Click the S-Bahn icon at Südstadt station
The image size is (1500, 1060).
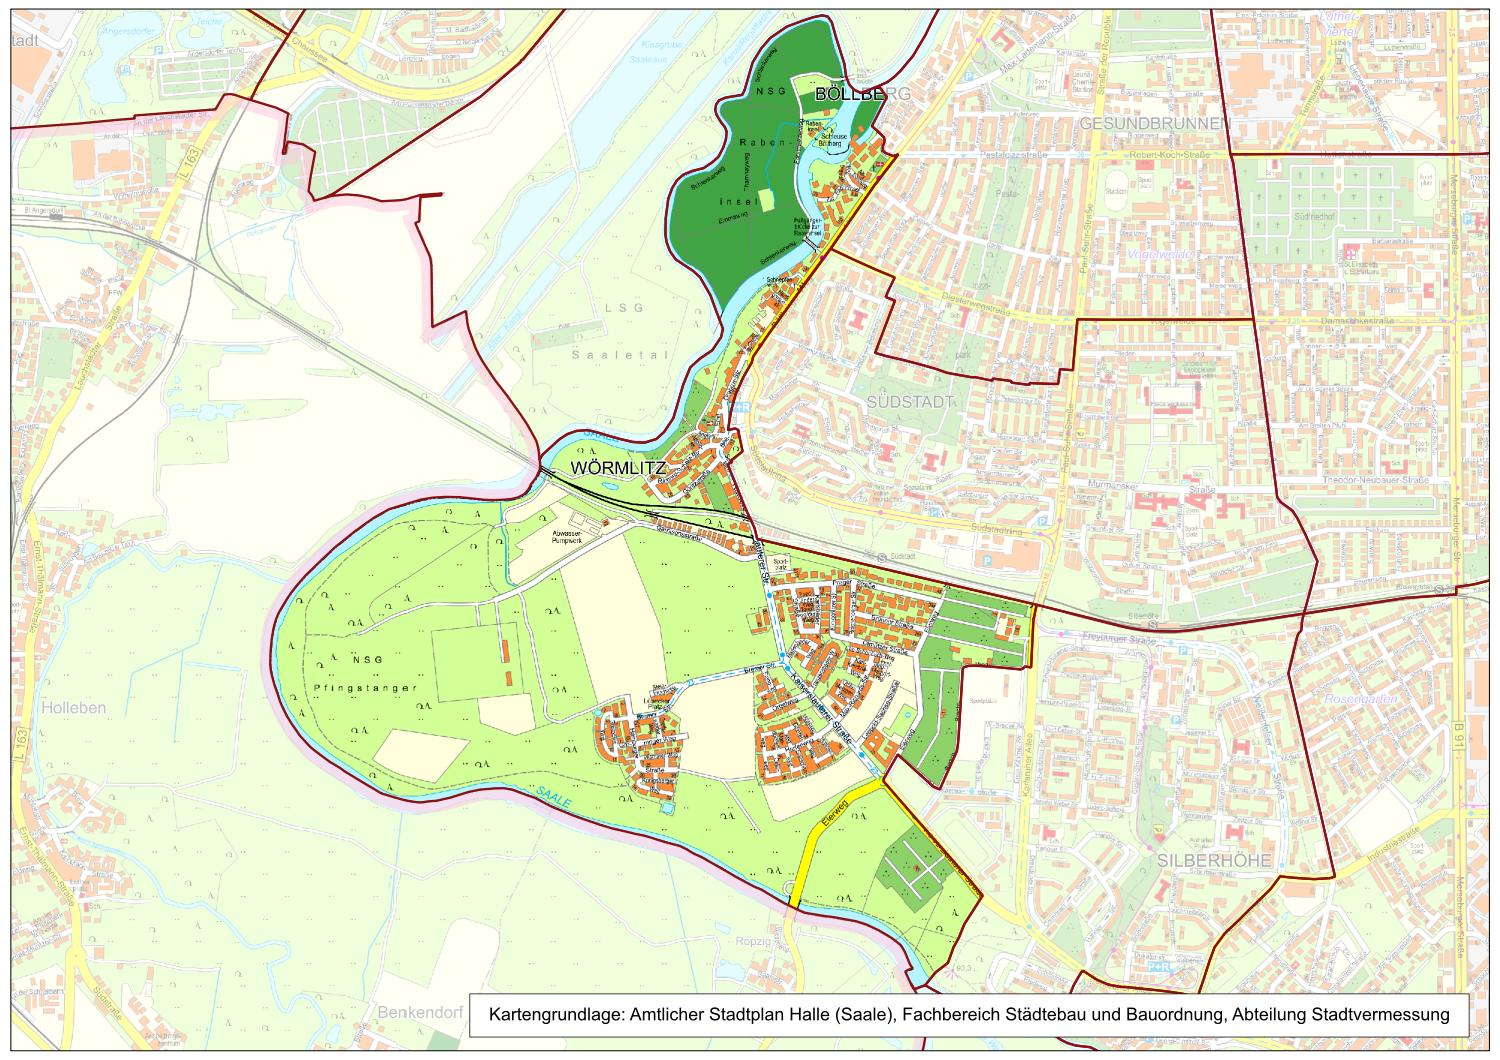coord(881,557)
